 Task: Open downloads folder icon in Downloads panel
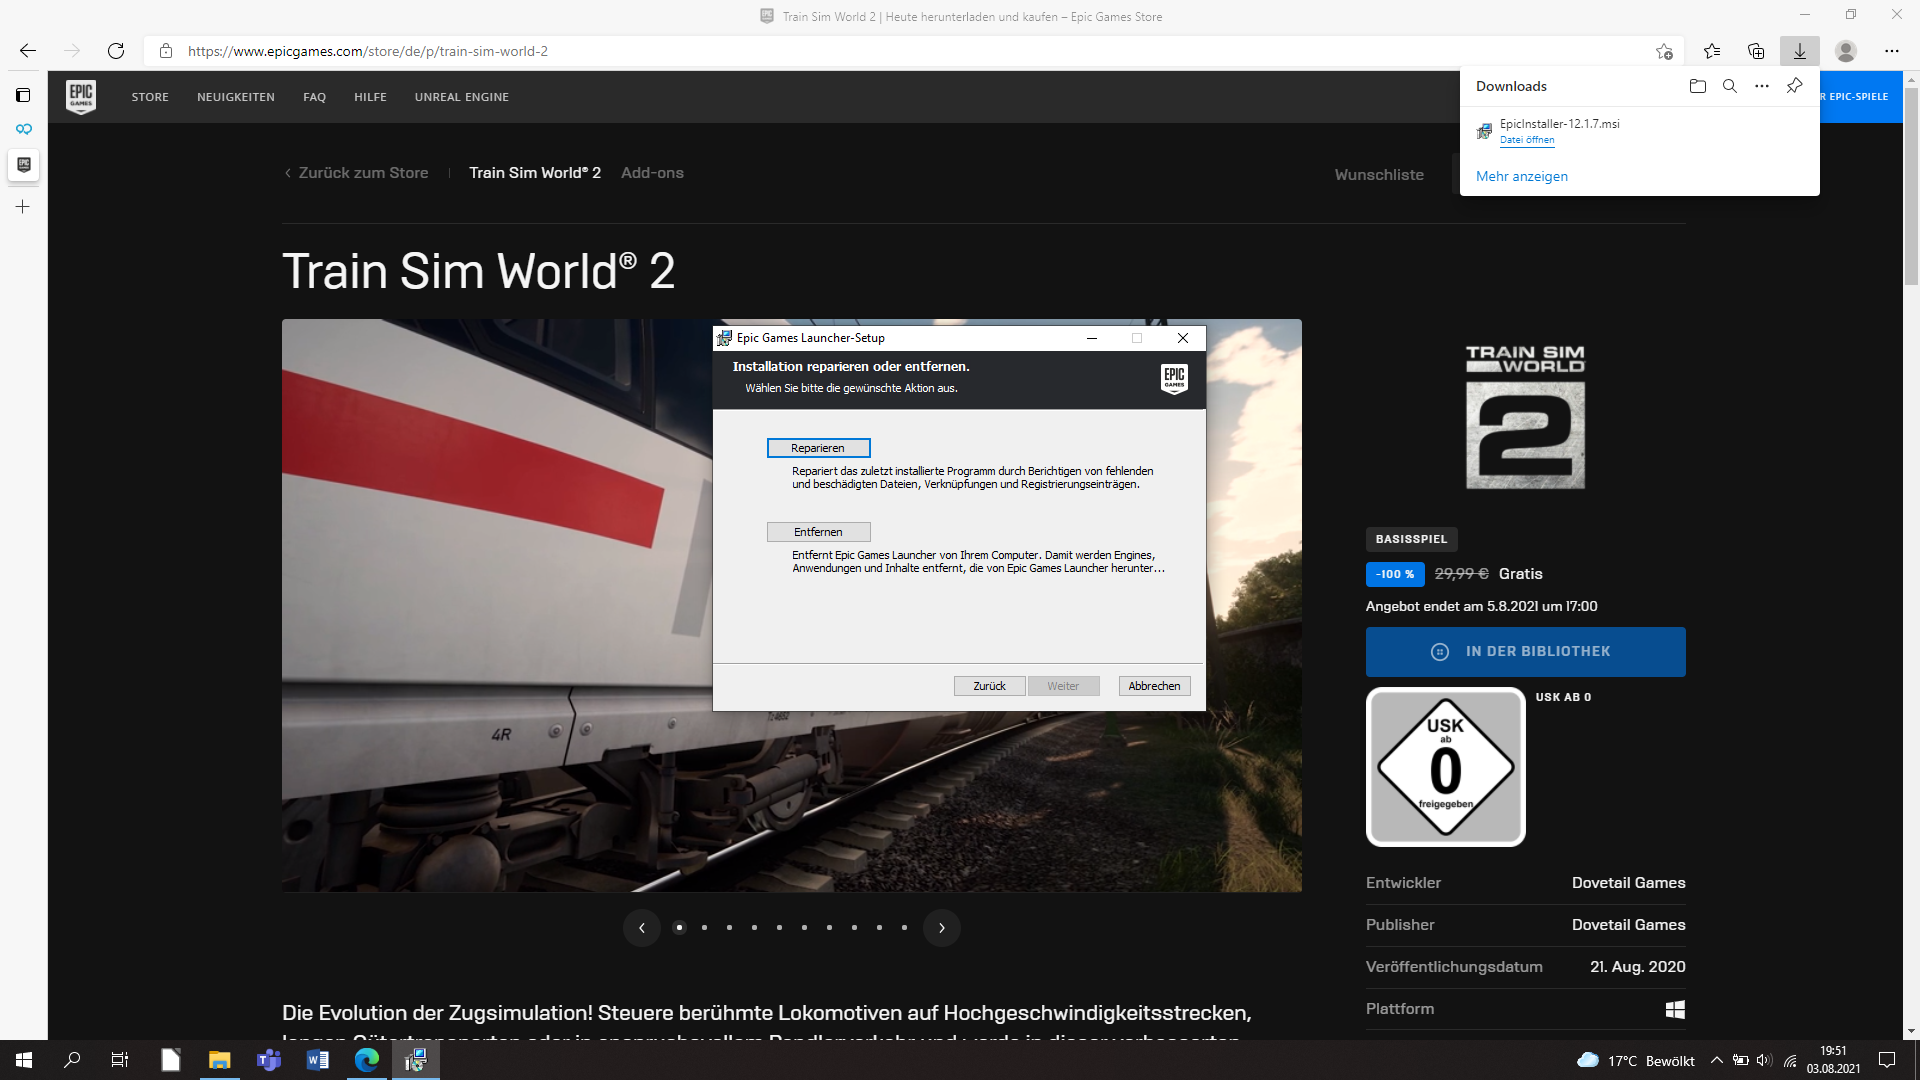1698,86
